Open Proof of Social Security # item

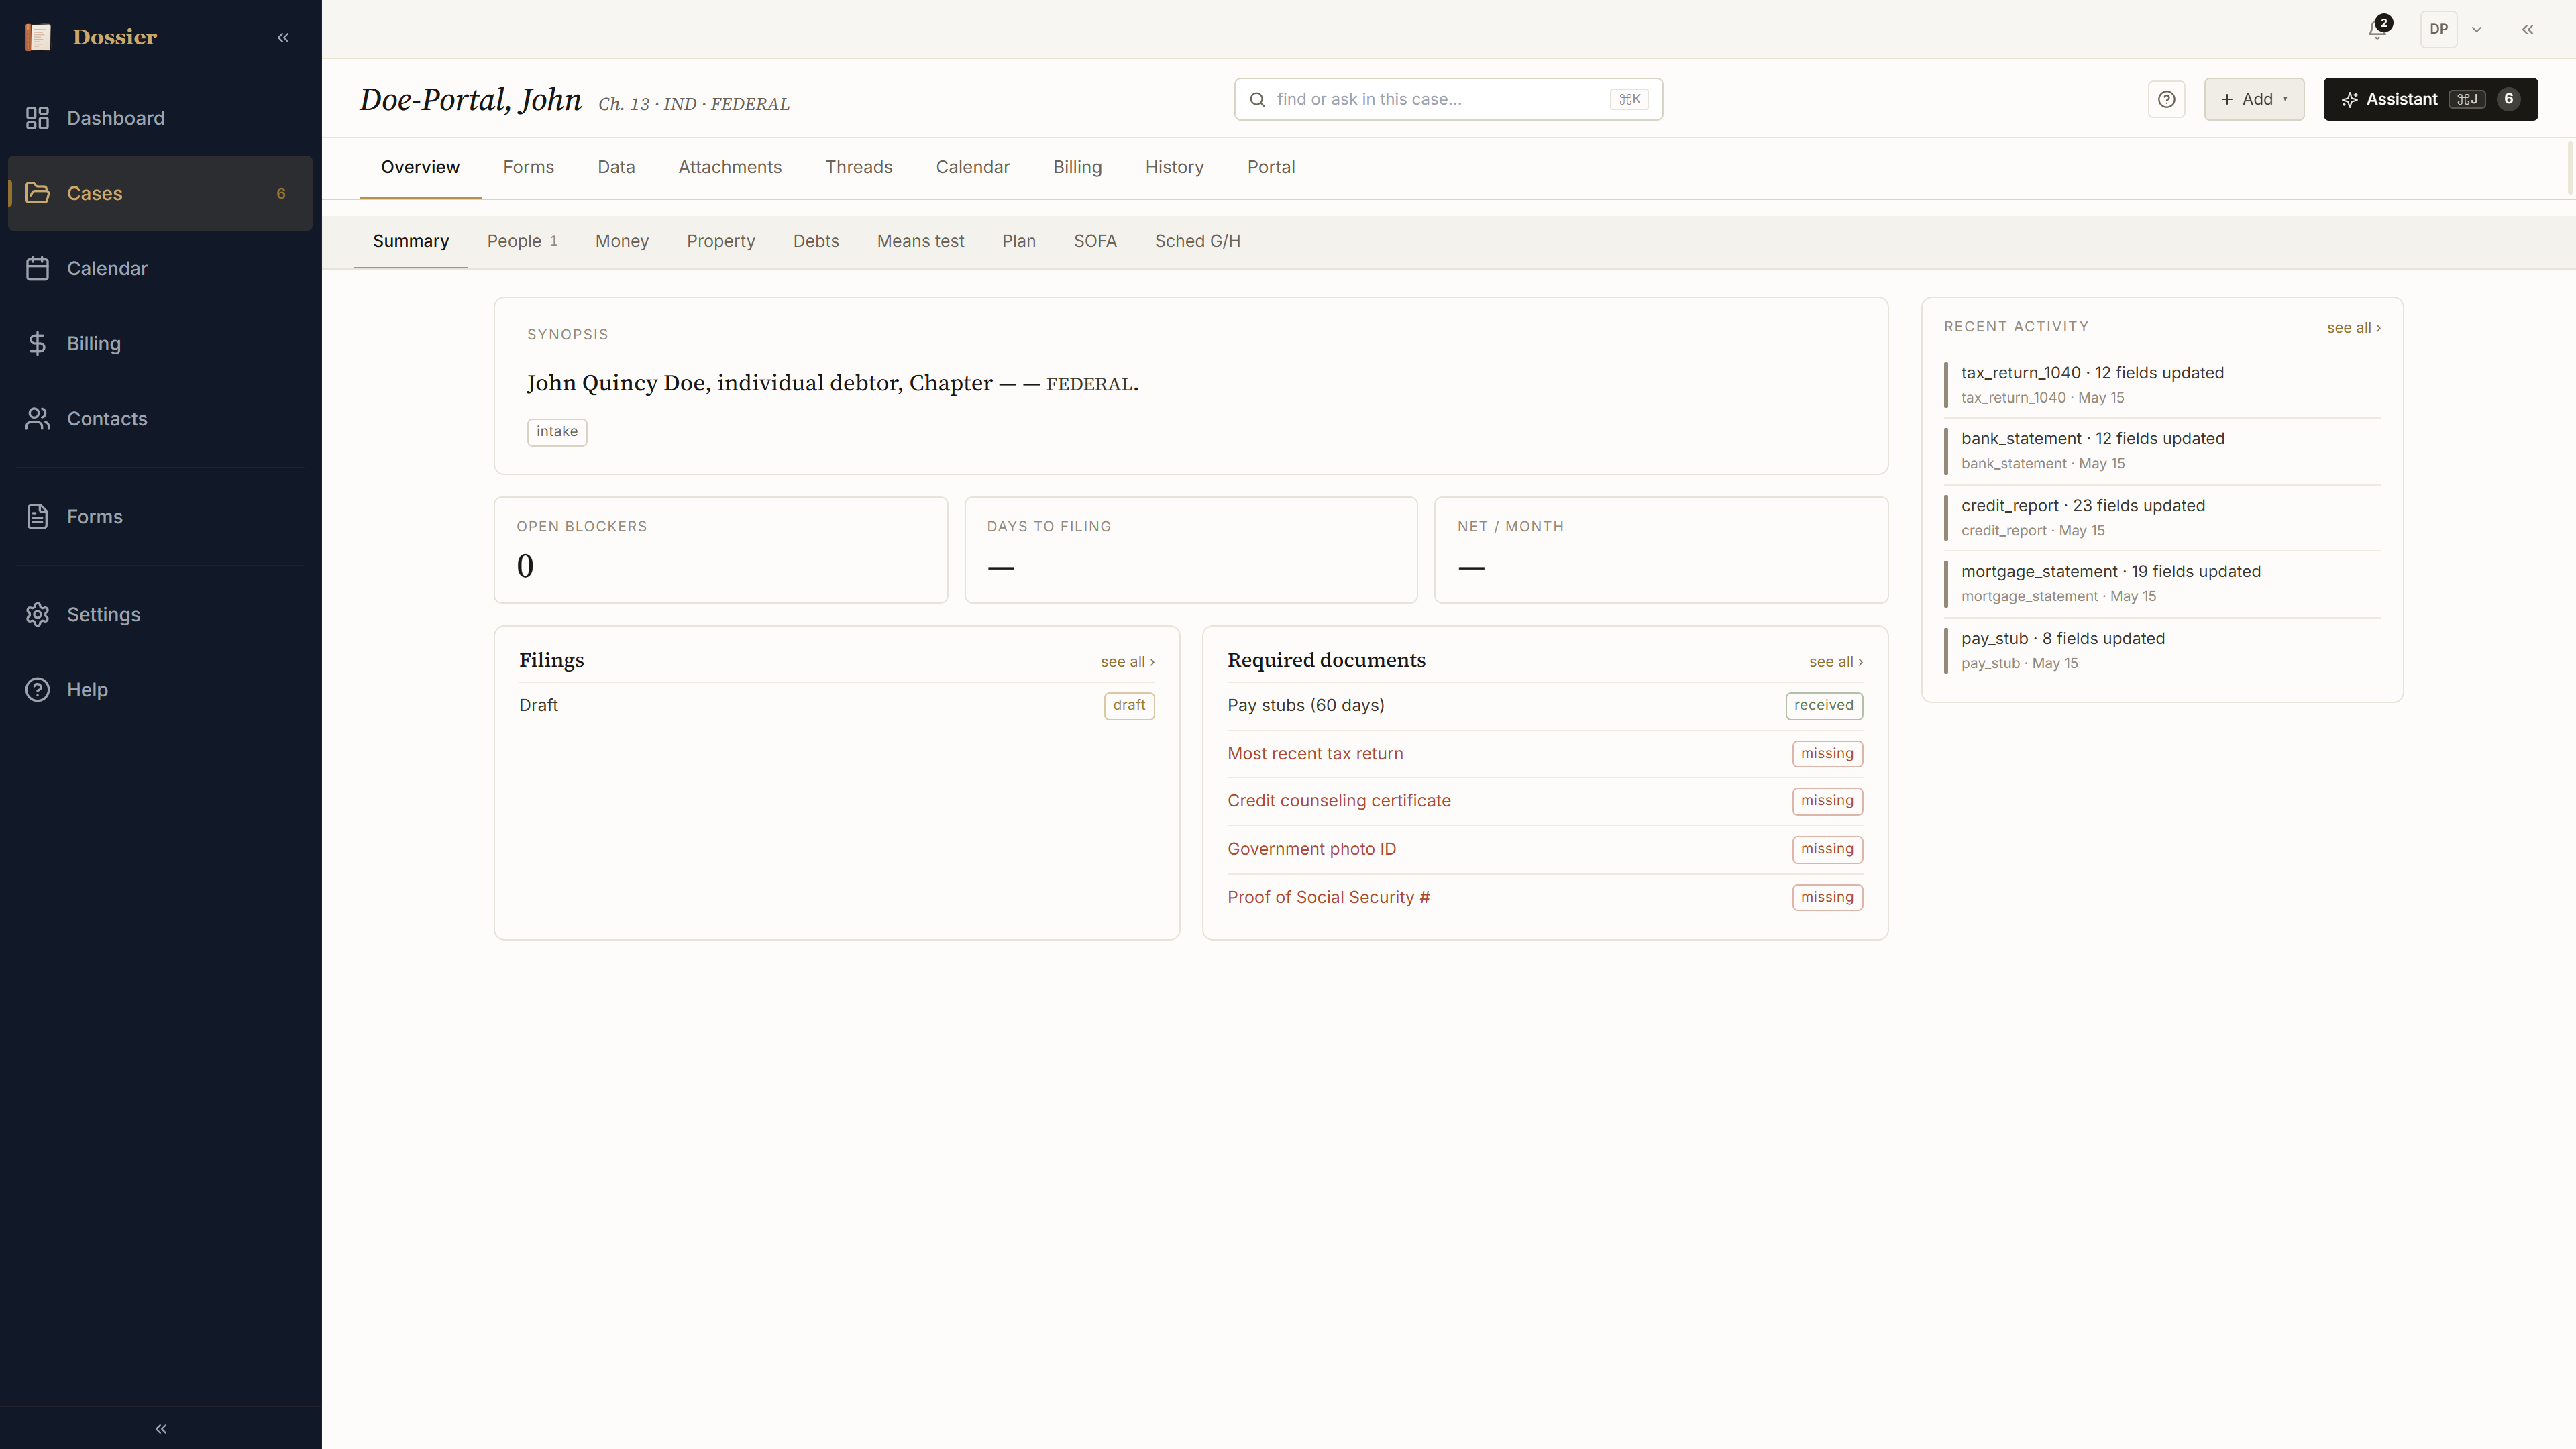point(1545,897)
